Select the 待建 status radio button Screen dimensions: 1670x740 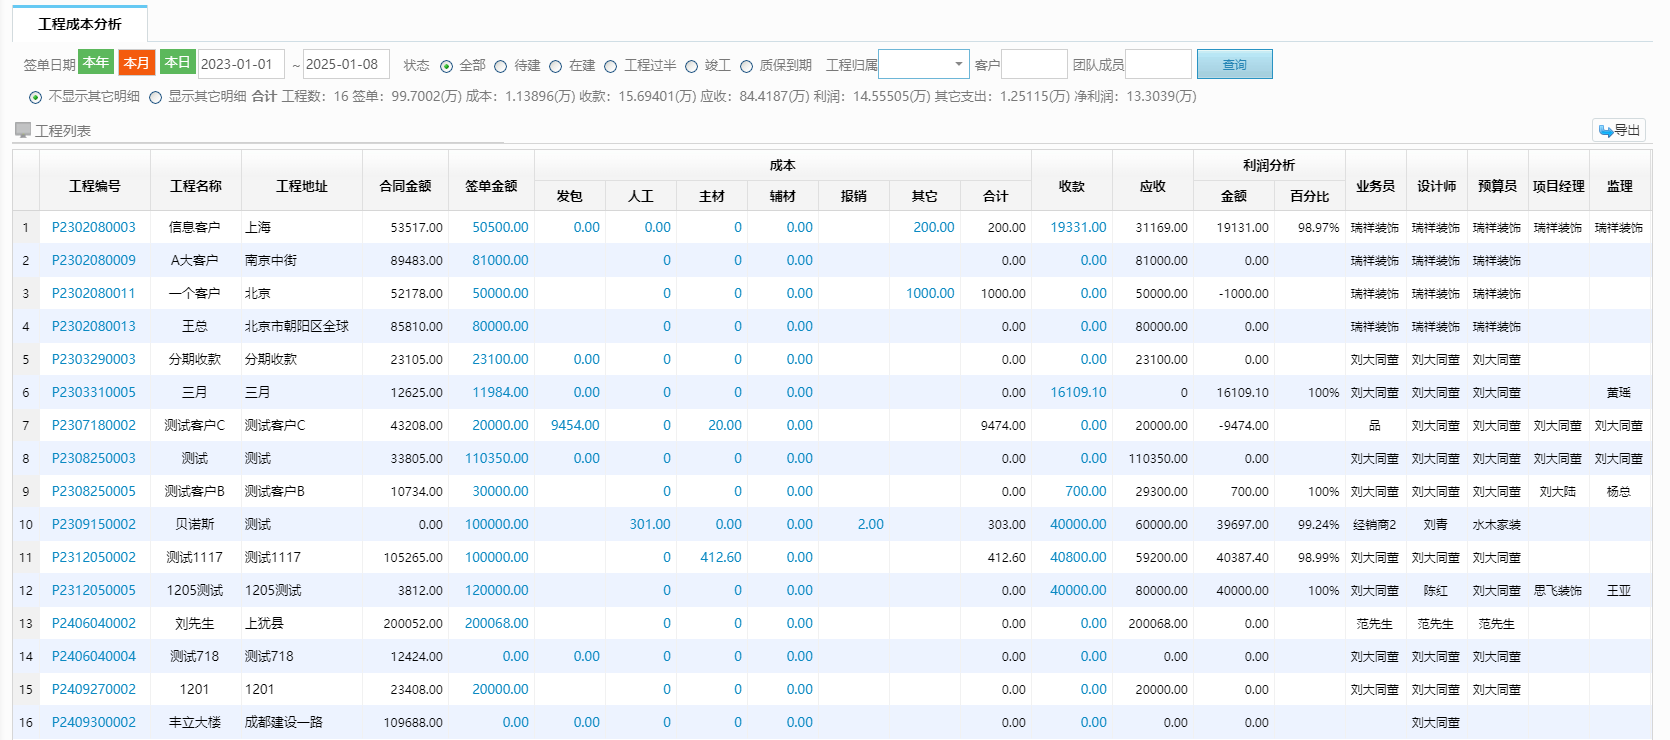[501, 66]
